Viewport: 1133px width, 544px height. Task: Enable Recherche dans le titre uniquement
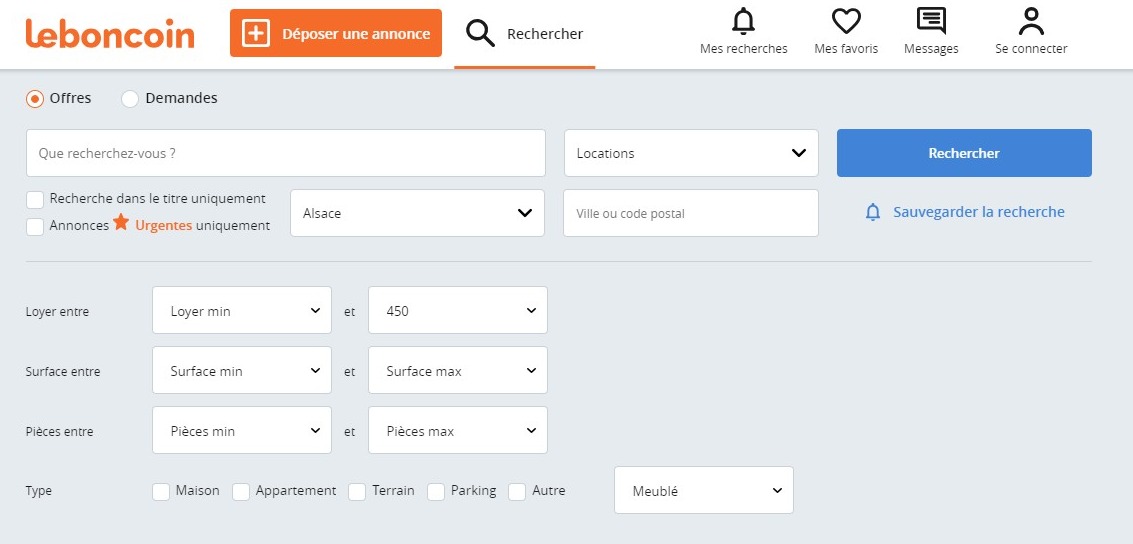(35, 199)
